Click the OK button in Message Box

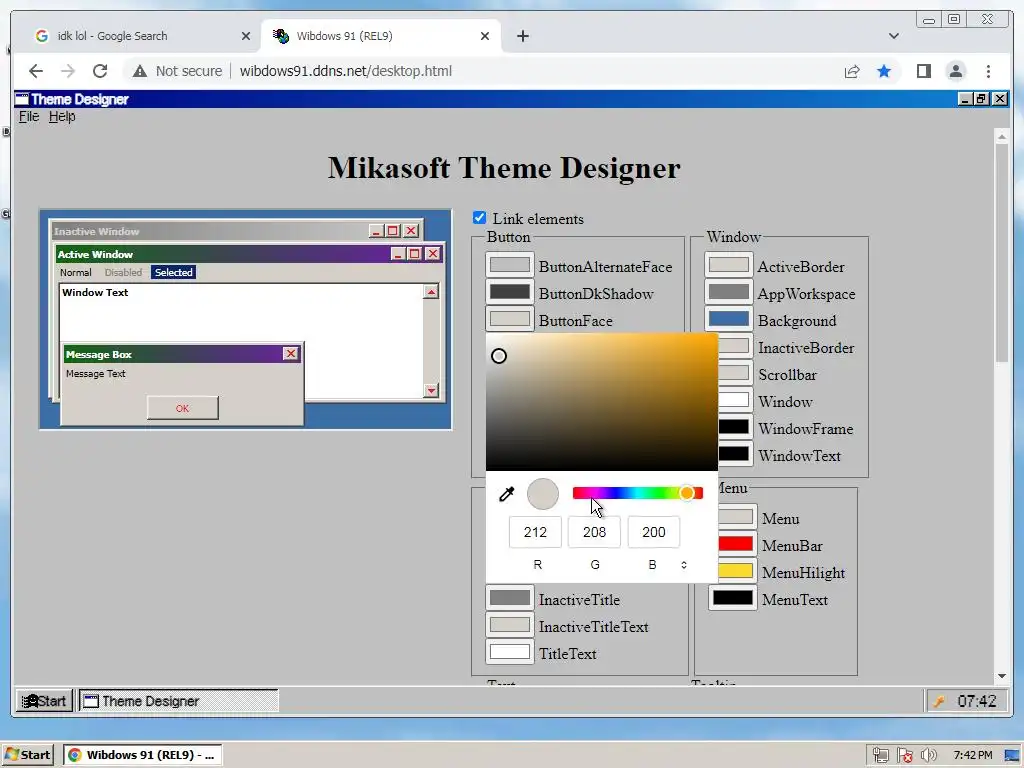pyautogui.click(x=182, y=408)
